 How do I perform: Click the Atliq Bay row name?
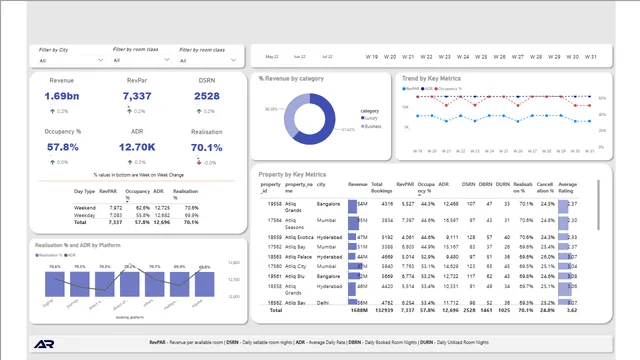[x=295, y=247]
